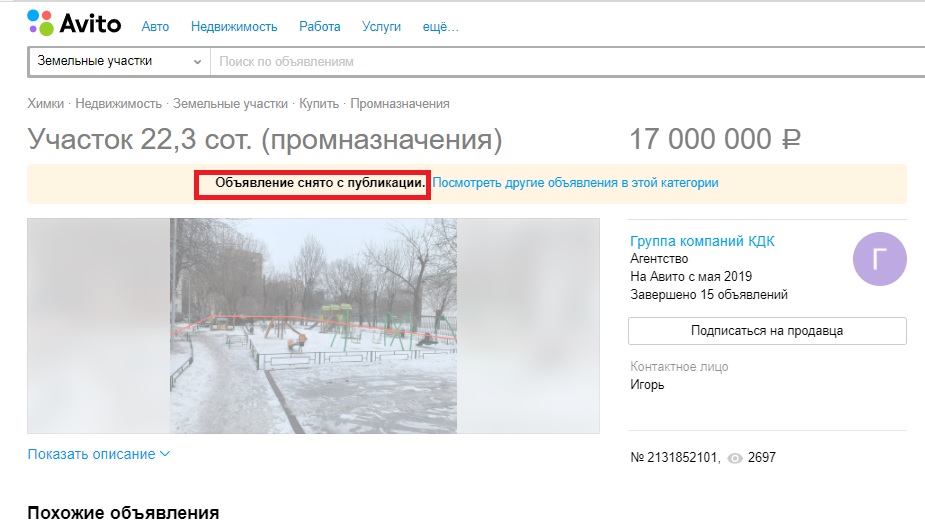Click the Avito logo
Screen dimensions: 925x524
tap(74, 23)
